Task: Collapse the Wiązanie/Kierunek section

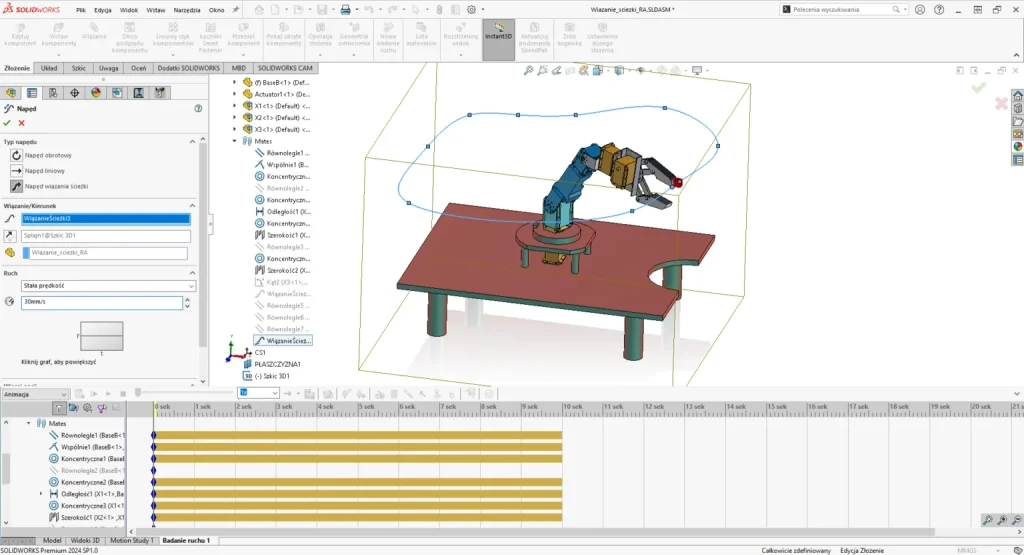Action: click(193, 206)
